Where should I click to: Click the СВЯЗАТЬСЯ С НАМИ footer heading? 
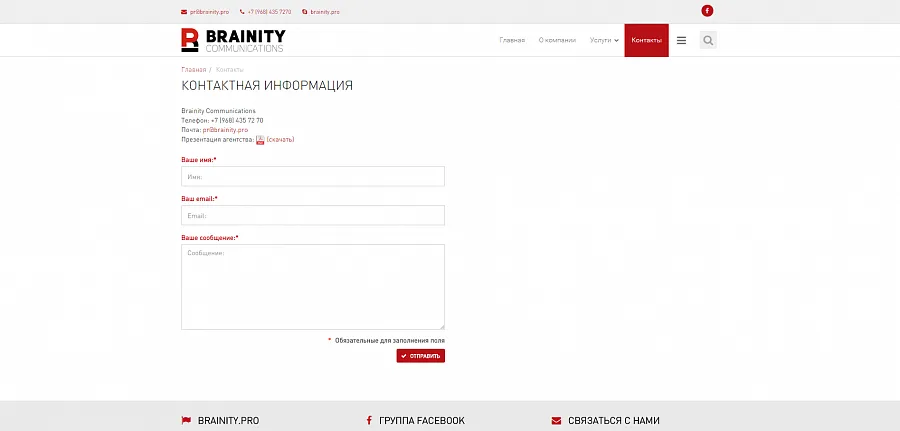click(614, 421)
